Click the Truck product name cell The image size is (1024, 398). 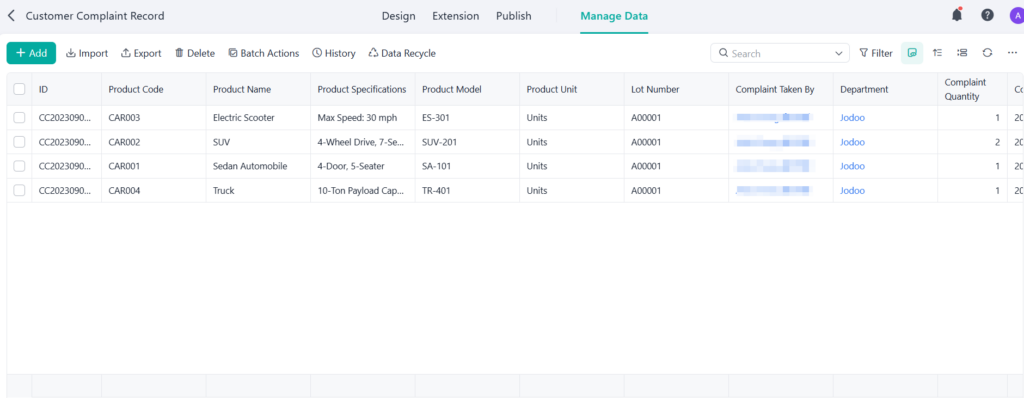pos(258,191)
